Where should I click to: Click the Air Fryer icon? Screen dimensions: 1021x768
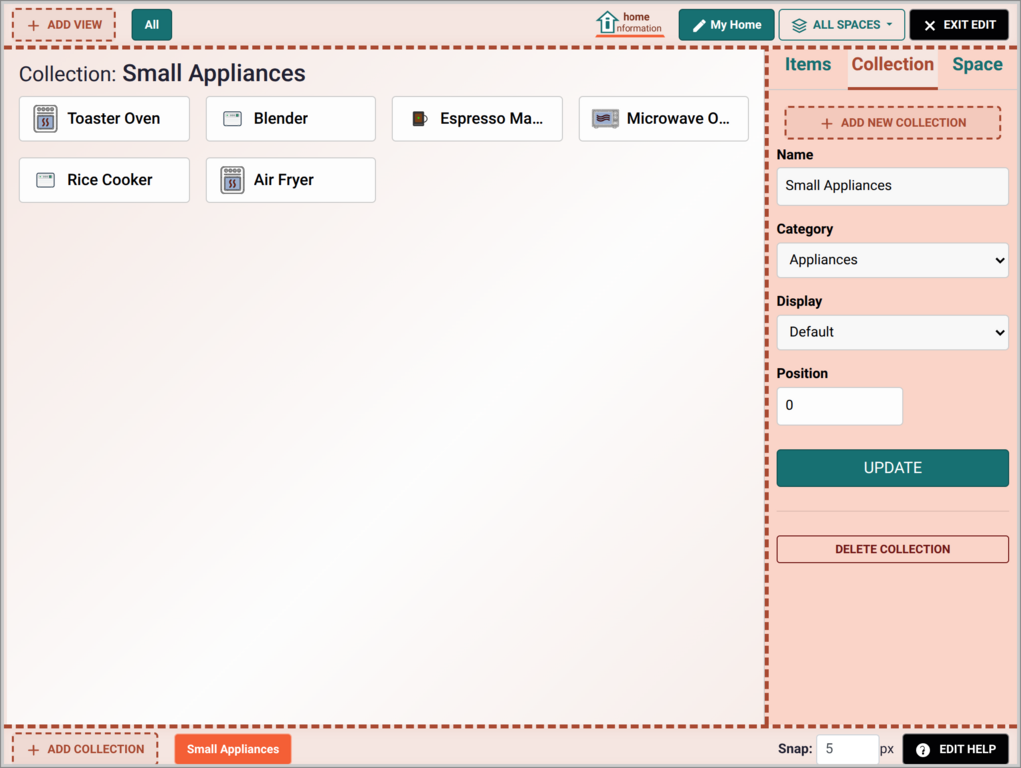232,180
